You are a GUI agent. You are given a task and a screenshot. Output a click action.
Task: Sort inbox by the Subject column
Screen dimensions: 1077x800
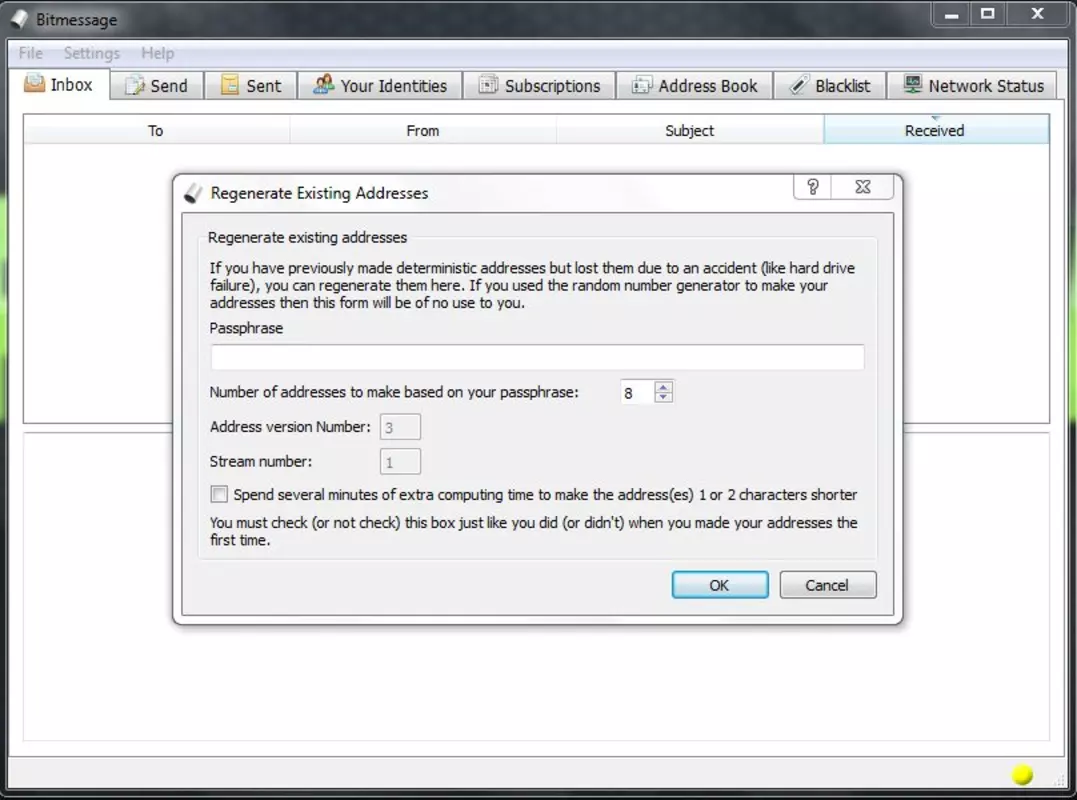coord(690,130)
